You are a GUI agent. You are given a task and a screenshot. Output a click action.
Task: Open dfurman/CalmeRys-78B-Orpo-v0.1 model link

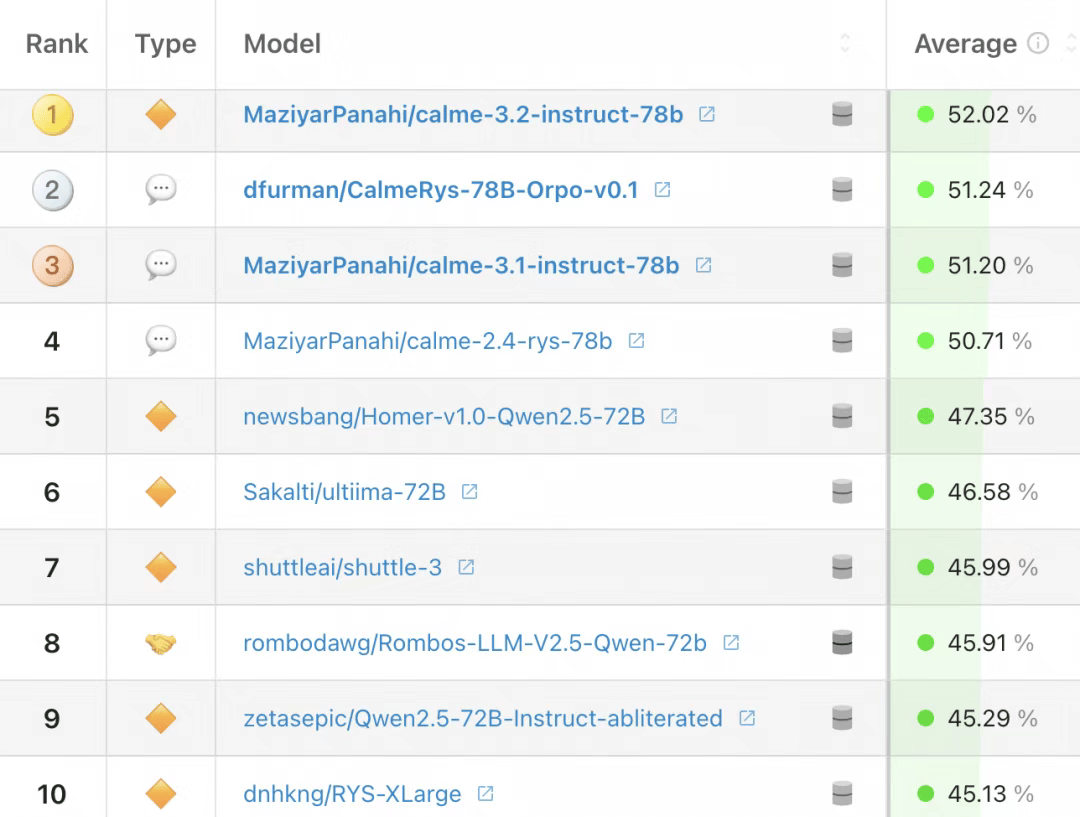pos(441,190)
